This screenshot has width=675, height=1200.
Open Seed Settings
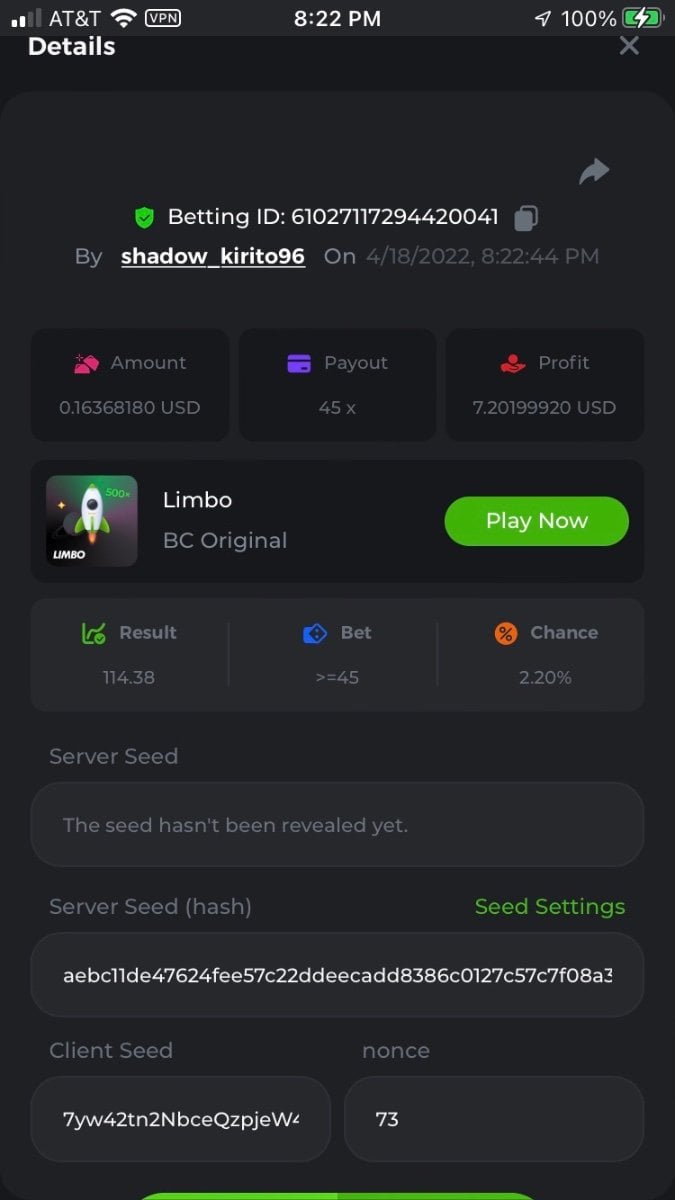pos(549,907)
